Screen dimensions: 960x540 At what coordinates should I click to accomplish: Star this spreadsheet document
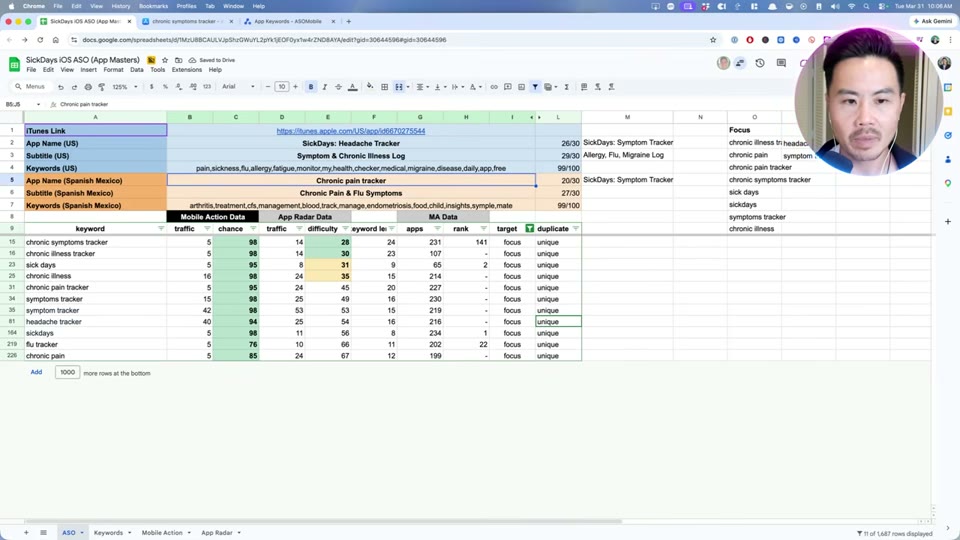click(165, 60)
